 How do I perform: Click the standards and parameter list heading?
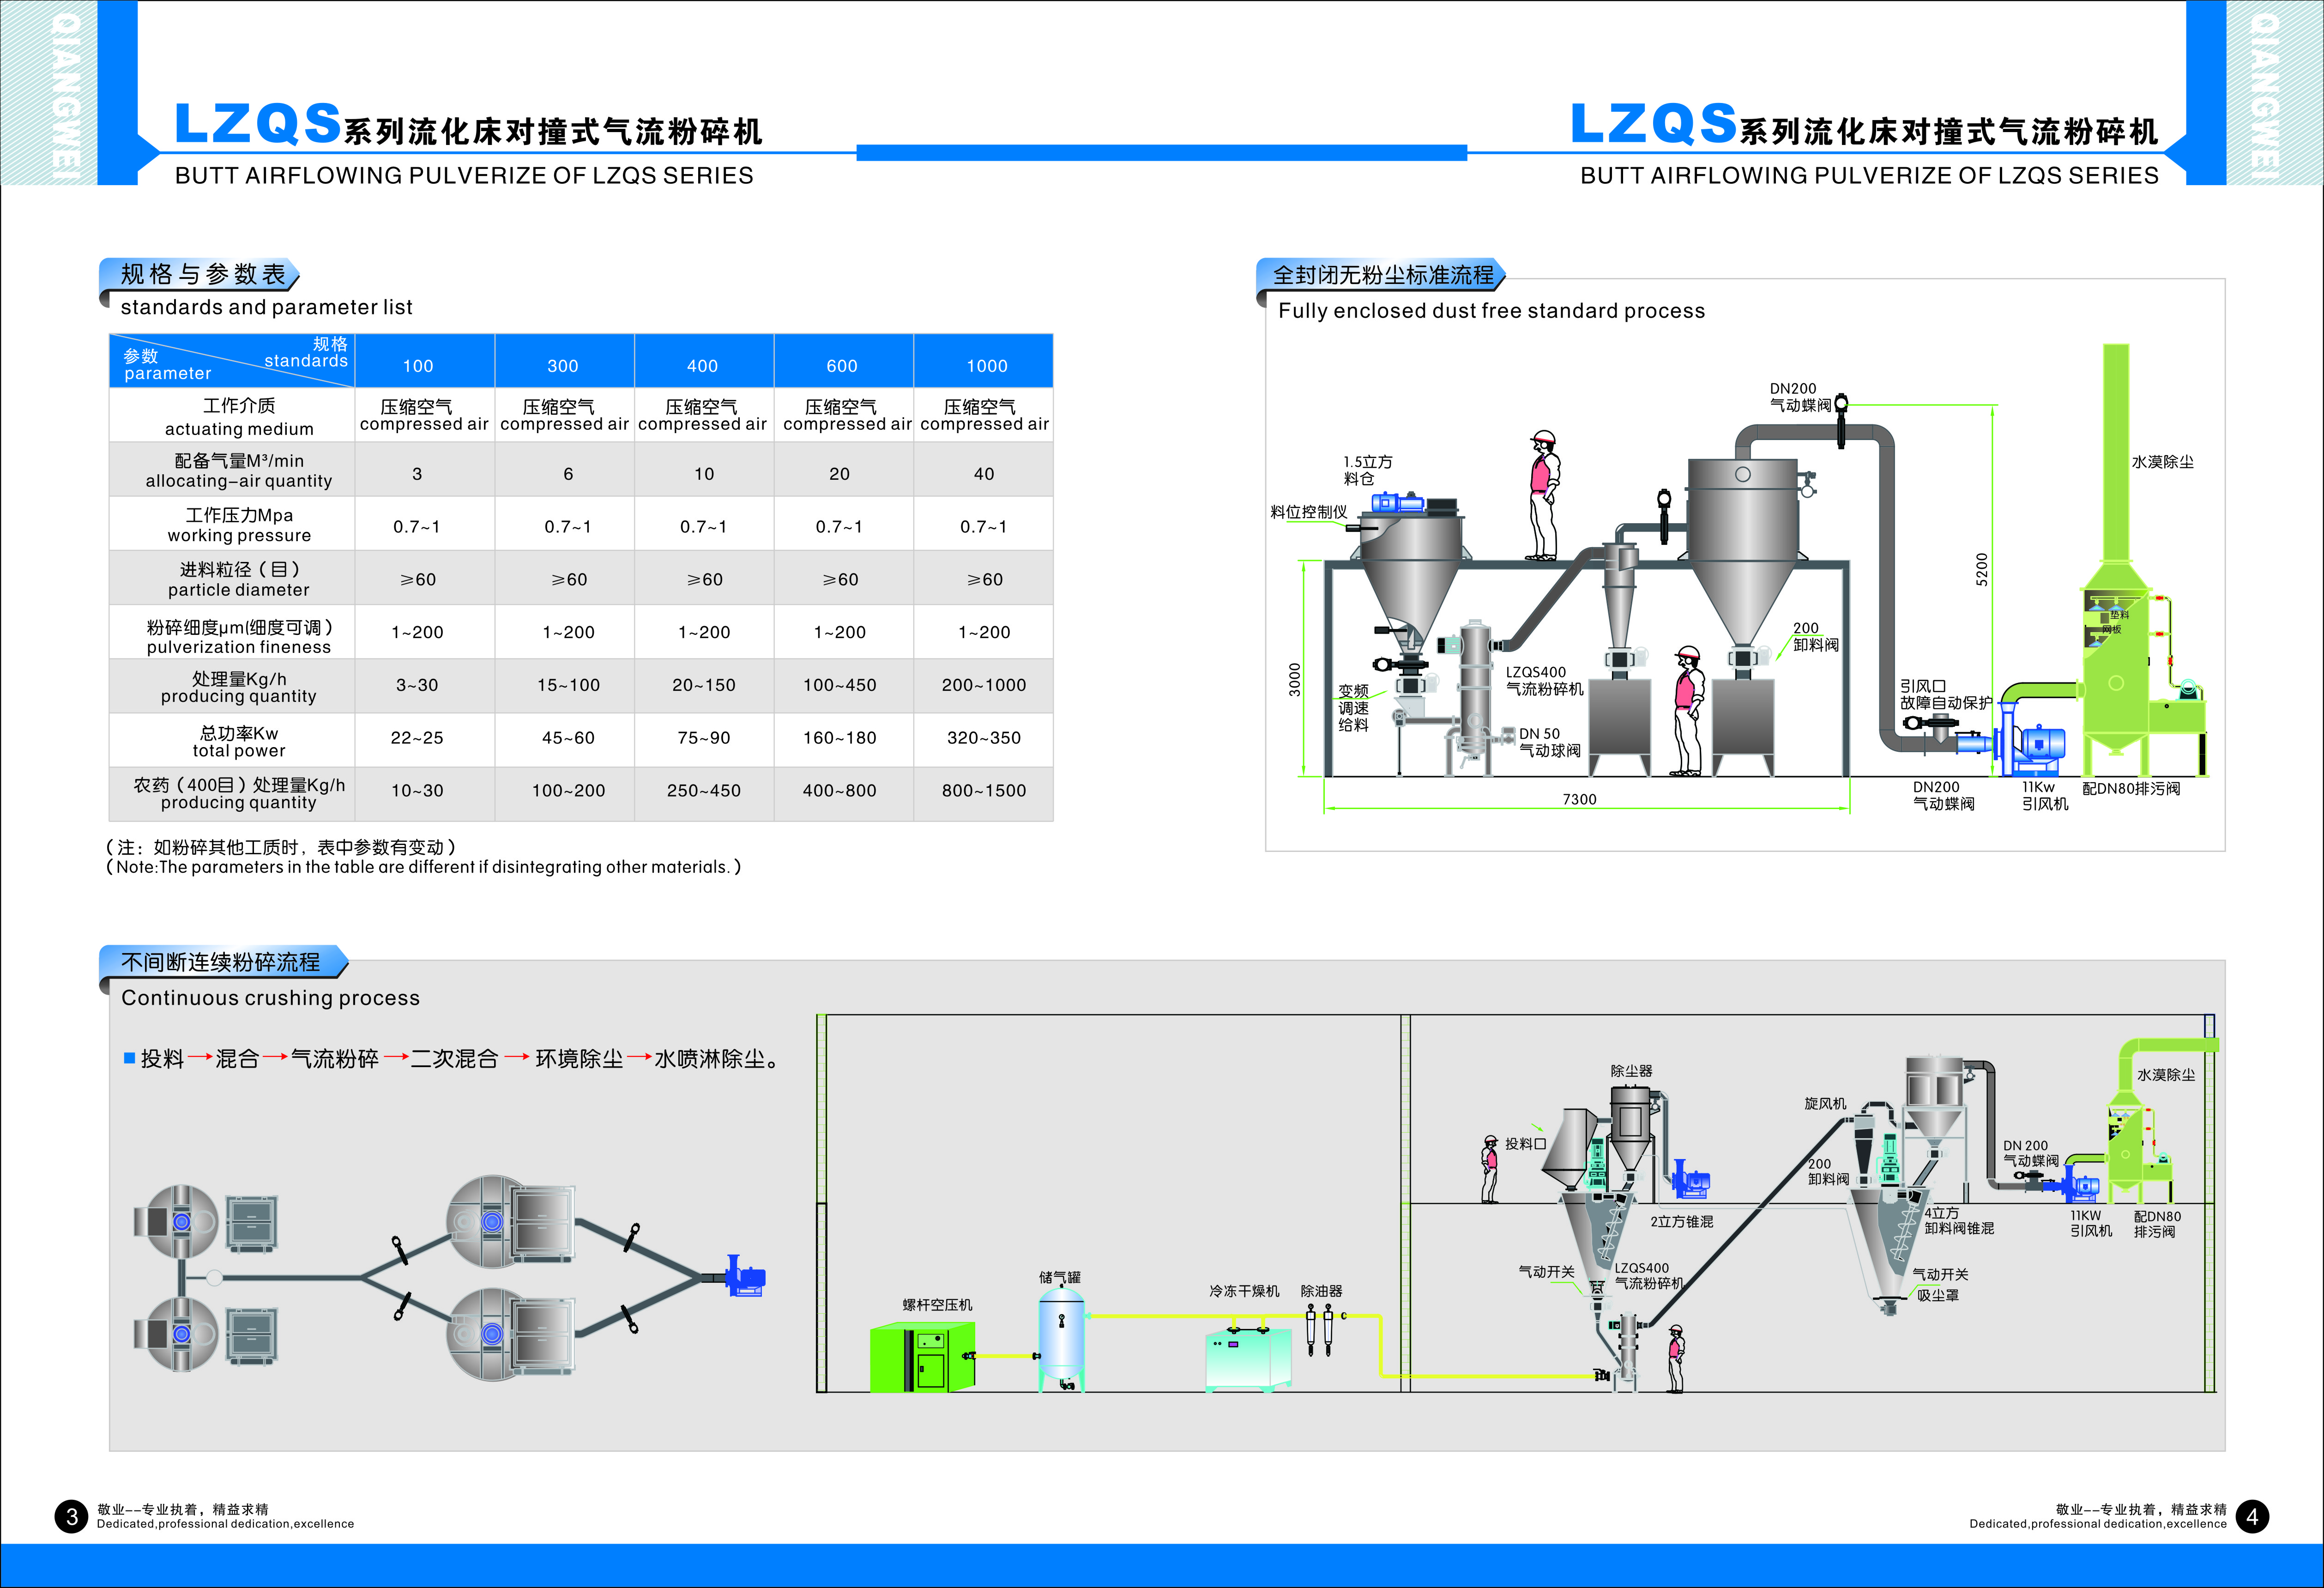tap(266, 307)
